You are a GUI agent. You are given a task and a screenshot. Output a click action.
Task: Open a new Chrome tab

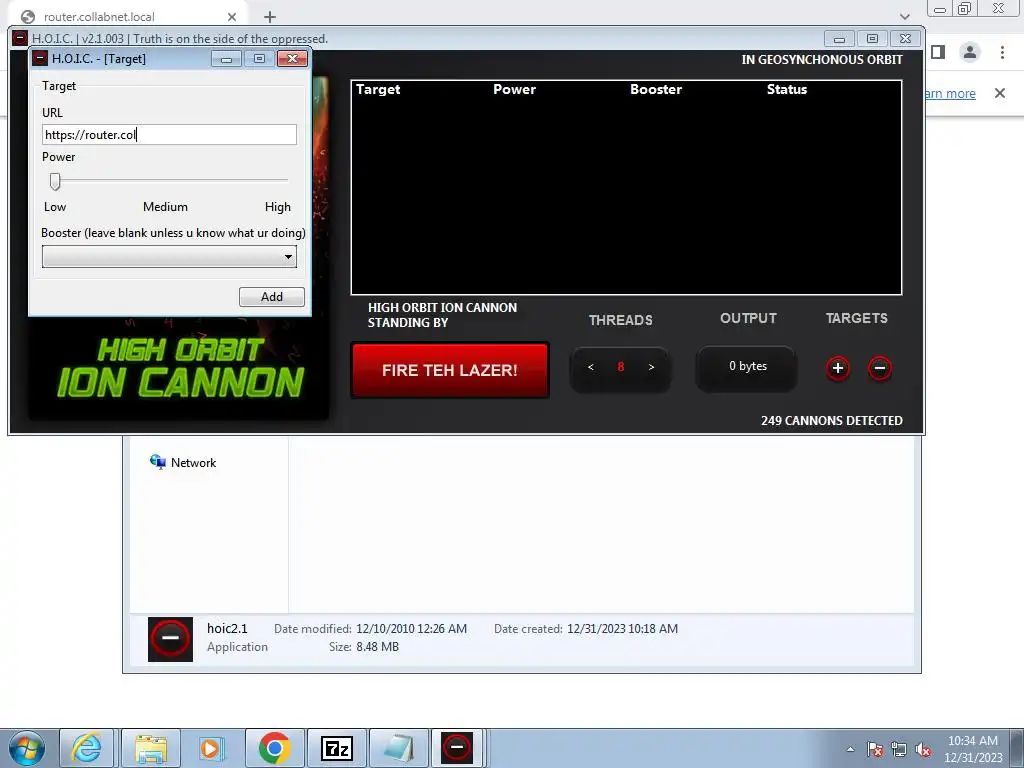[x=270, y=17]
